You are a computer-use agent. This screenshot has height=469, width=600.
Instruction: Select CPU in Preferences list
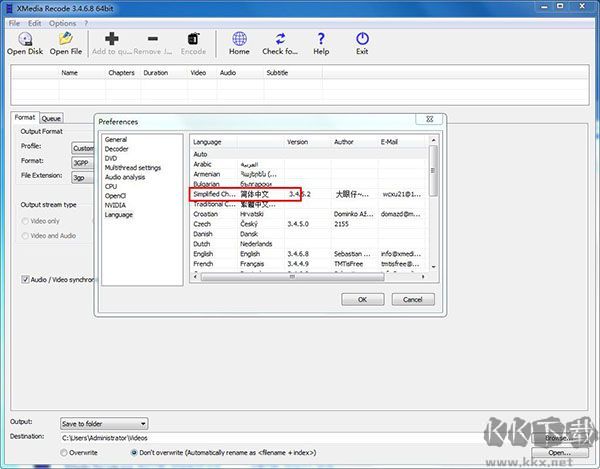[x=111, y=186]
